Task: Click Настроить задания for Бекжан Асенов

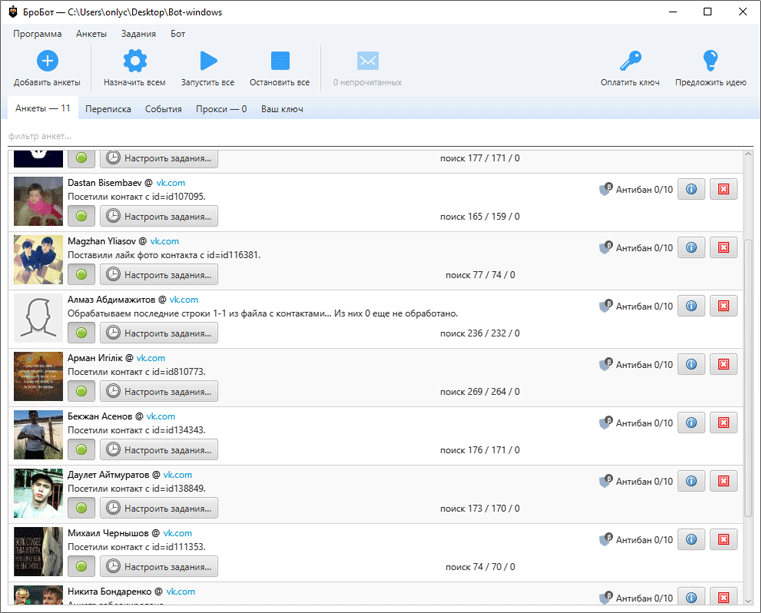Action: coord(159,449)
